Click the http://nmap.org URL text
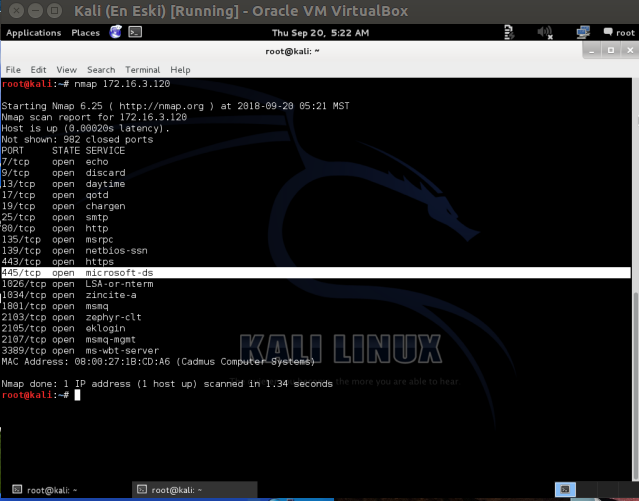Screen dimensions: 639x501 pos(161,106)
